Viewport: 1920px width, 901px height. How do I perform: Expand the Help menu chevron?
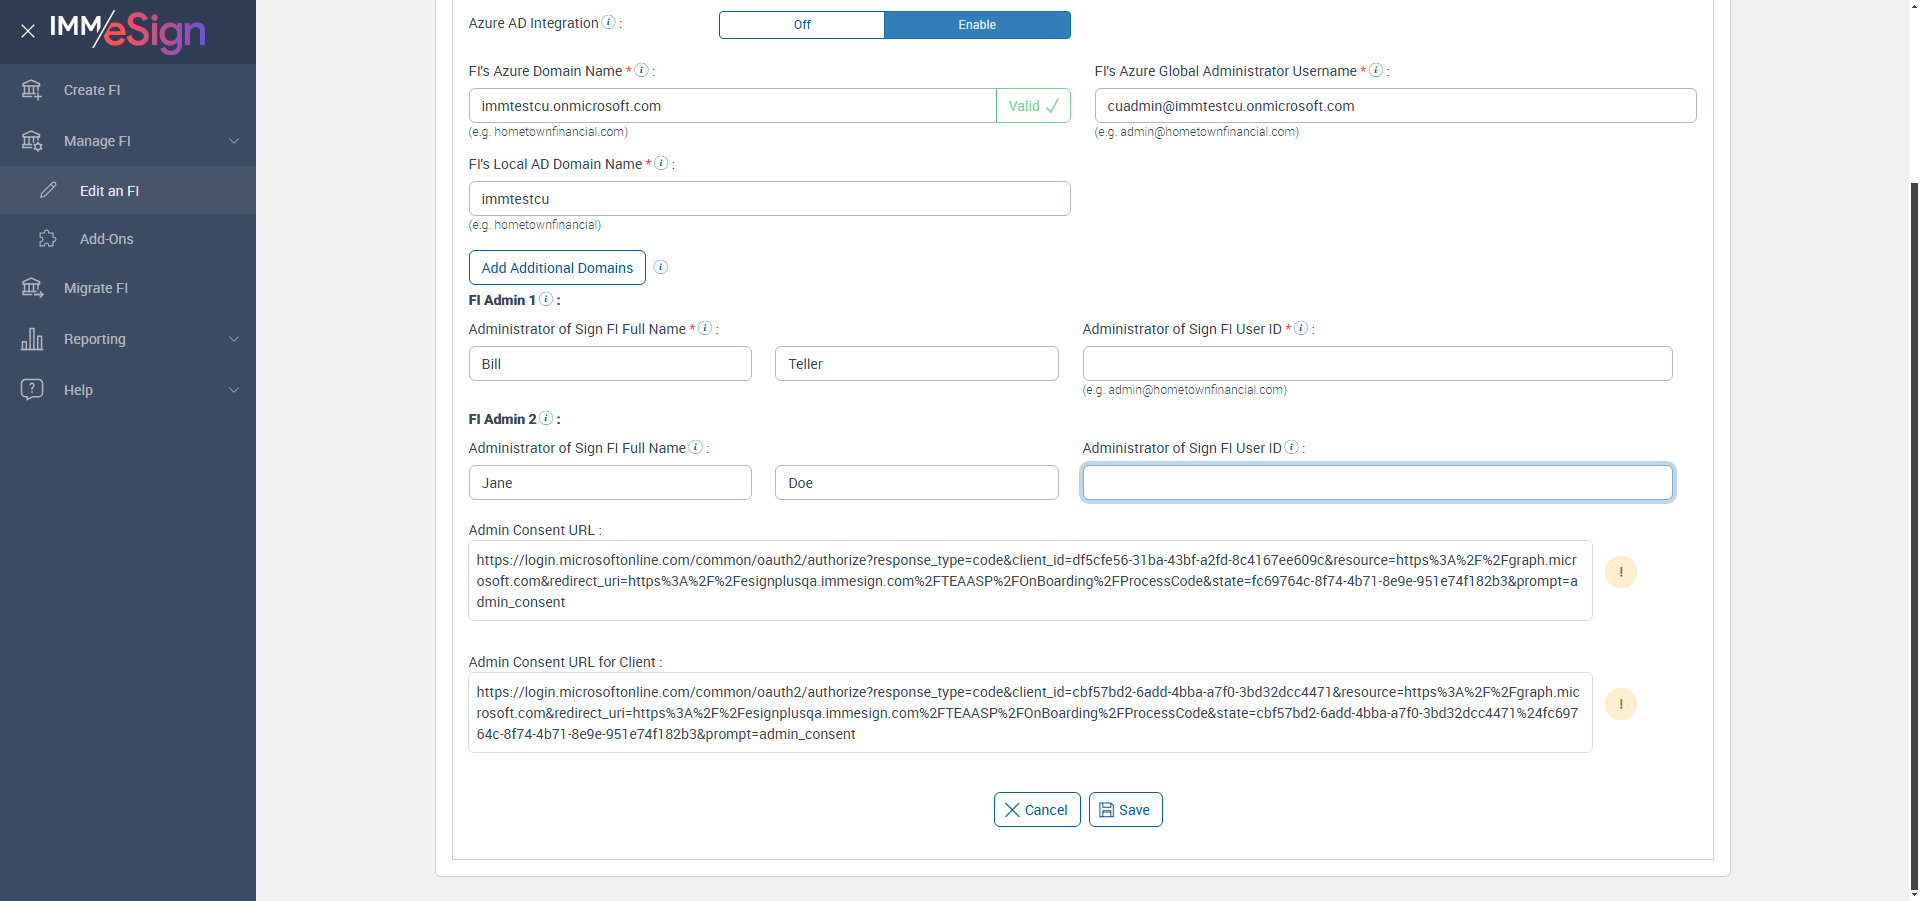coord(234,390)
